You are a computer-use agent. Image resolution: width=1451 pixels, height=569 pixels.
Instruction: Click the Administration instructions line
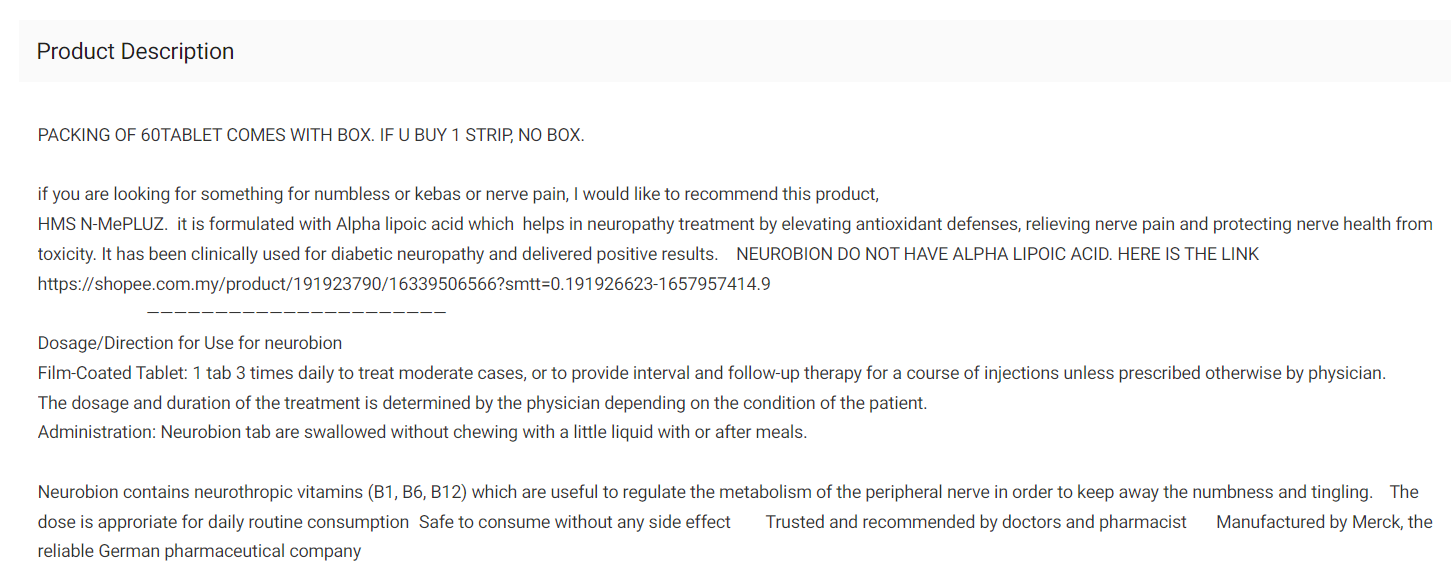pyautogui.click(x=422, y=433)
